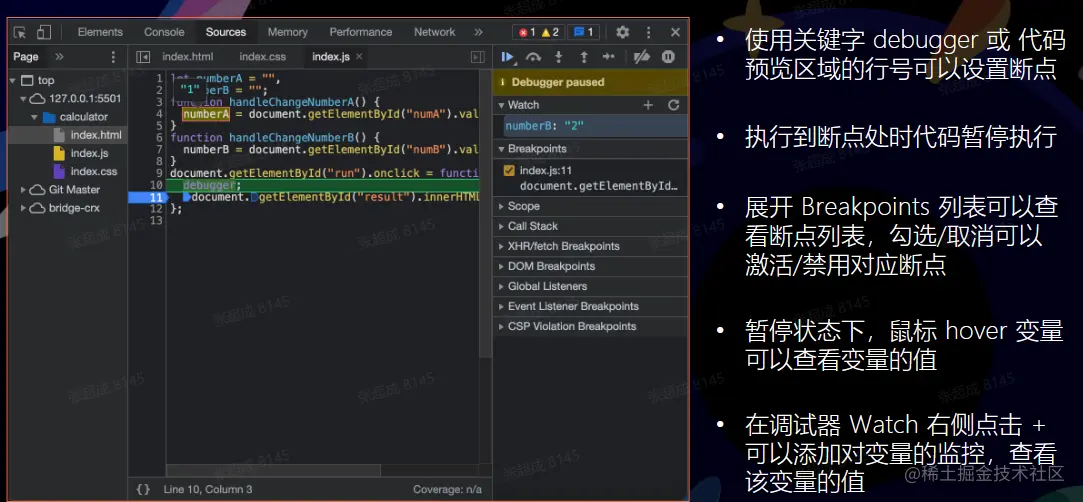Activate the inspect element picker icon
Screen dimensions: 1083x502
[x=19, y=32]
